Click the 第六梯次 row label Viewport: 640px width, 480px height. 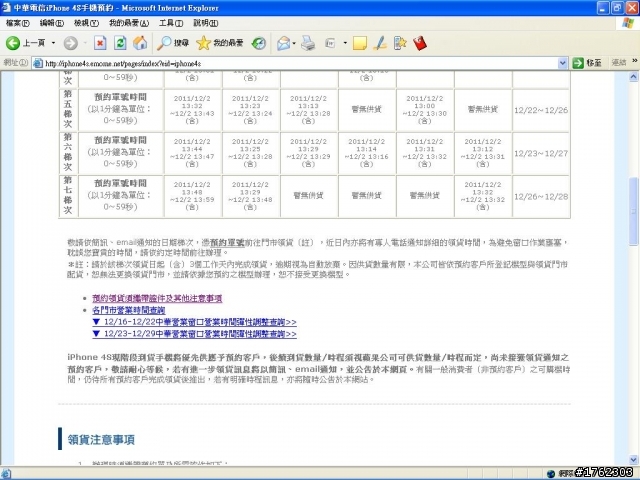[x=68, y=153]
